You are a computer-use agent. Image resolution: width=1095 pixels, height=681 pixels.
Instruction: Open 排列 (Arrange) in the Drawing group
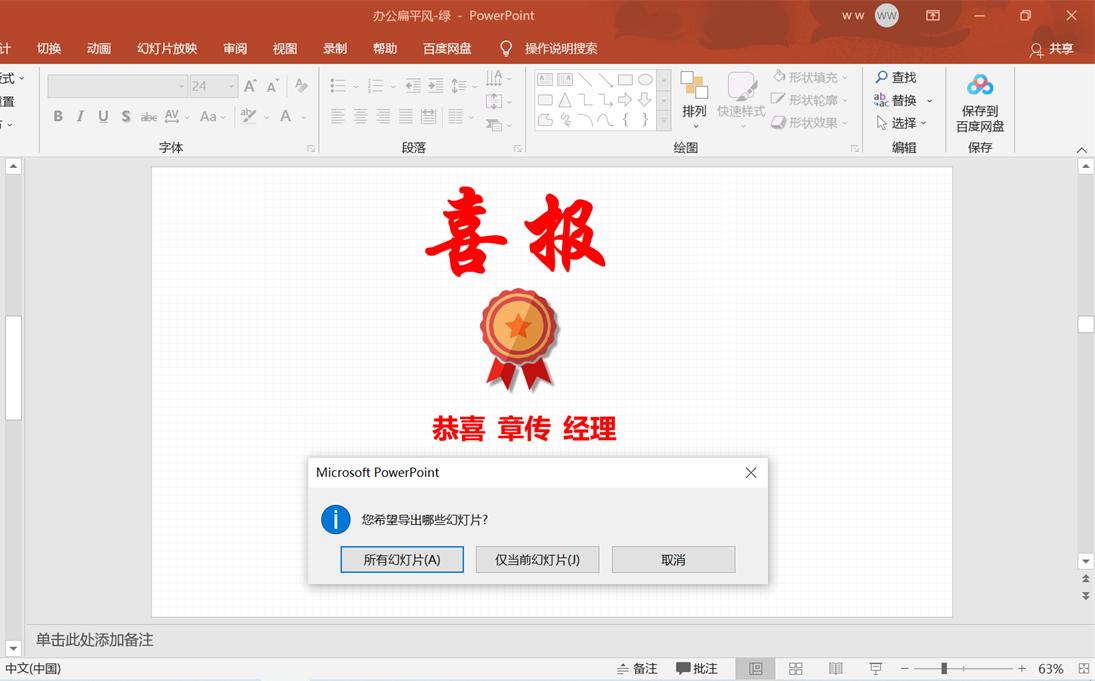pos(694,97)
